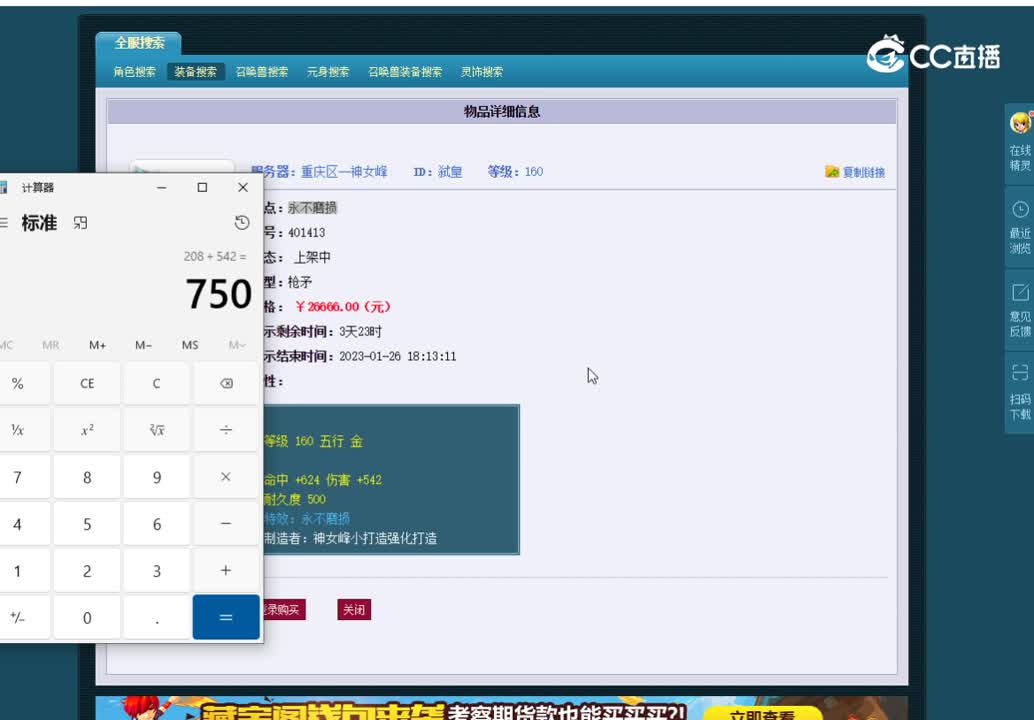1034x720 pixels.
Task: Click the 关闭 close button below item info
Action: [353, 609]
